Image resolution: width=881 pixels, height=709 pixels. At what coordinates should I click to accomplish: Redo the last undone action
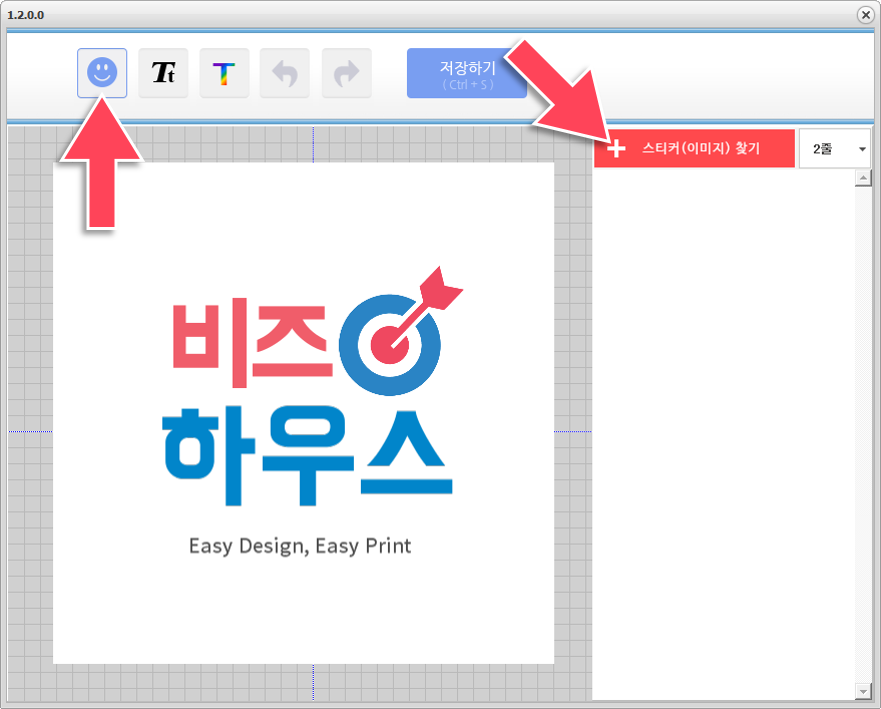click(x=347, y=73)
